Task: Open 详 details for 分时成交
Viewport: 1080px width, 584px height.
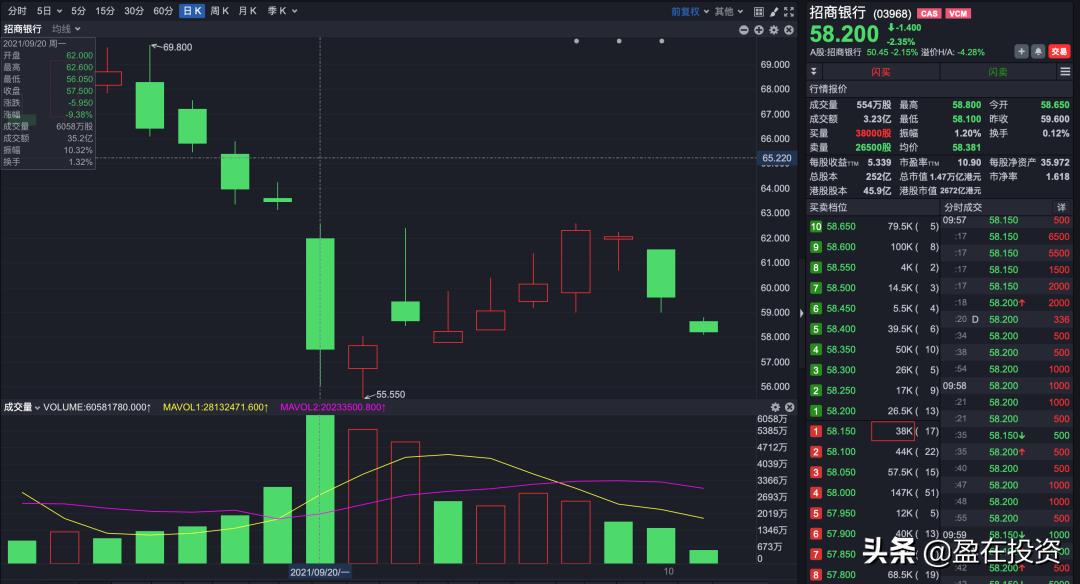Action: (x=1061, y=207)
